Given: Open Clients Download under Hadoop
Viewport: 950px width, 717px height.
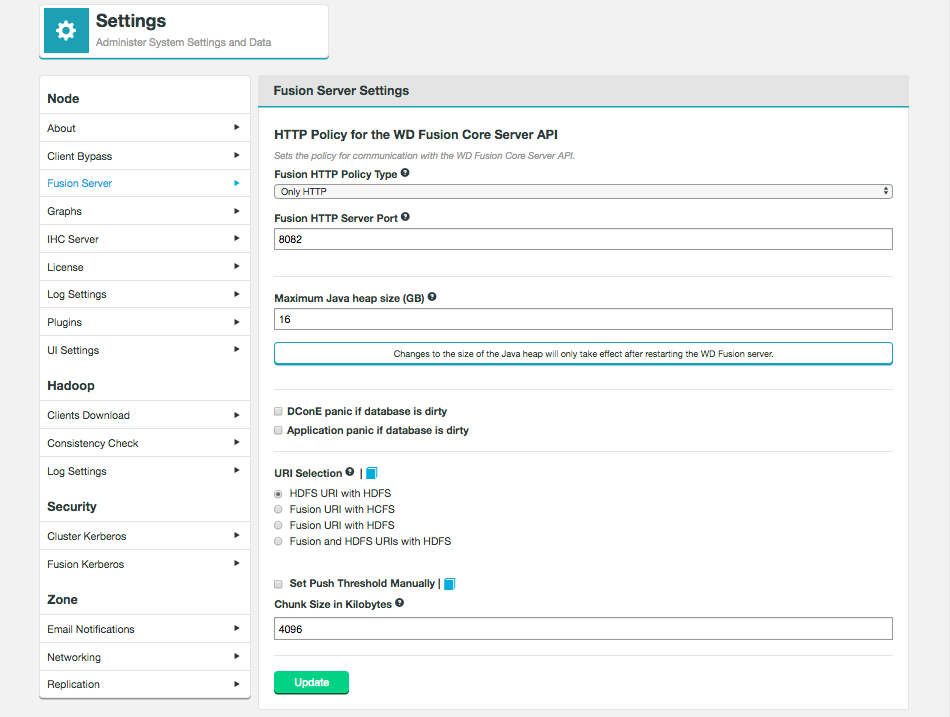Looking at the screenshot, I should [145, 415].
